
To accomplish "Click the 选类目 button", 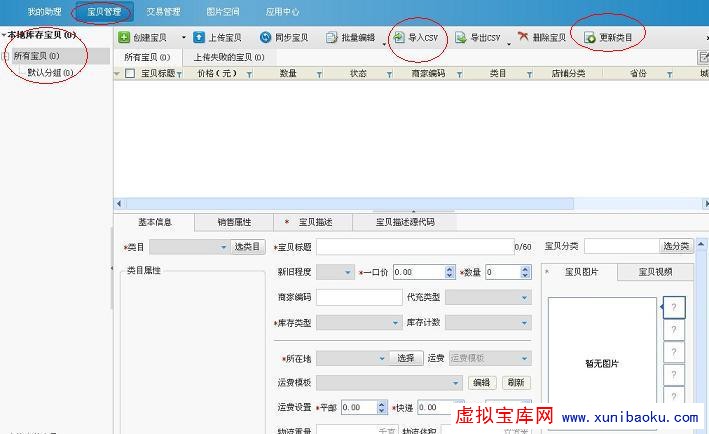I will pyautogui.click(x=247, y=247).
